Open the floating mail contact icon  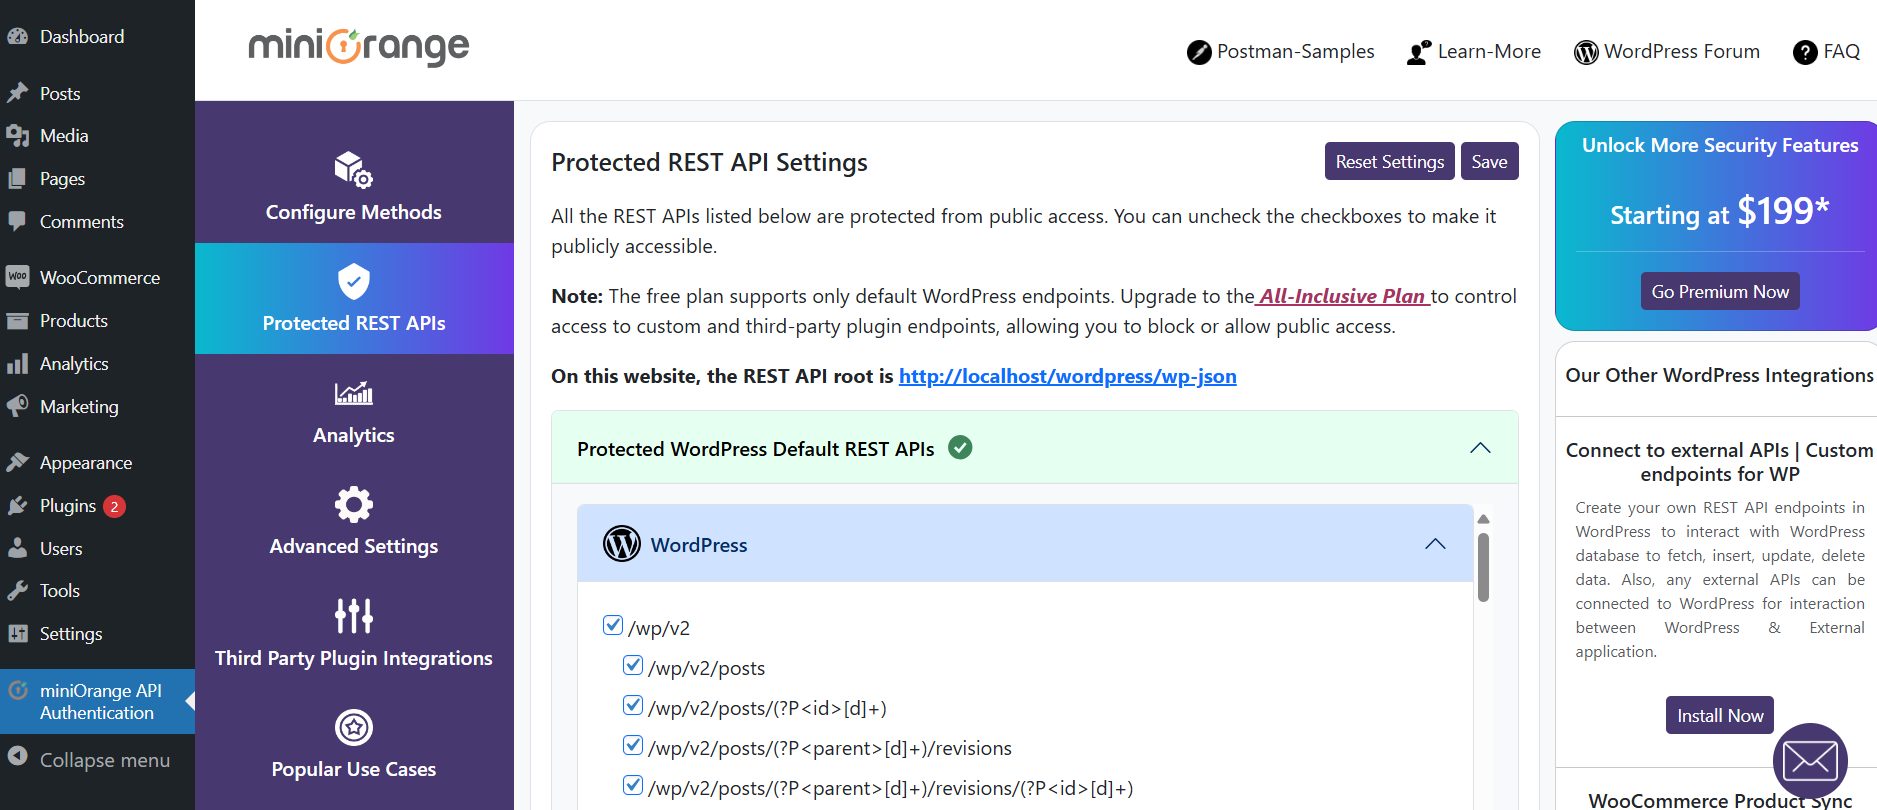pos(1810,760)
